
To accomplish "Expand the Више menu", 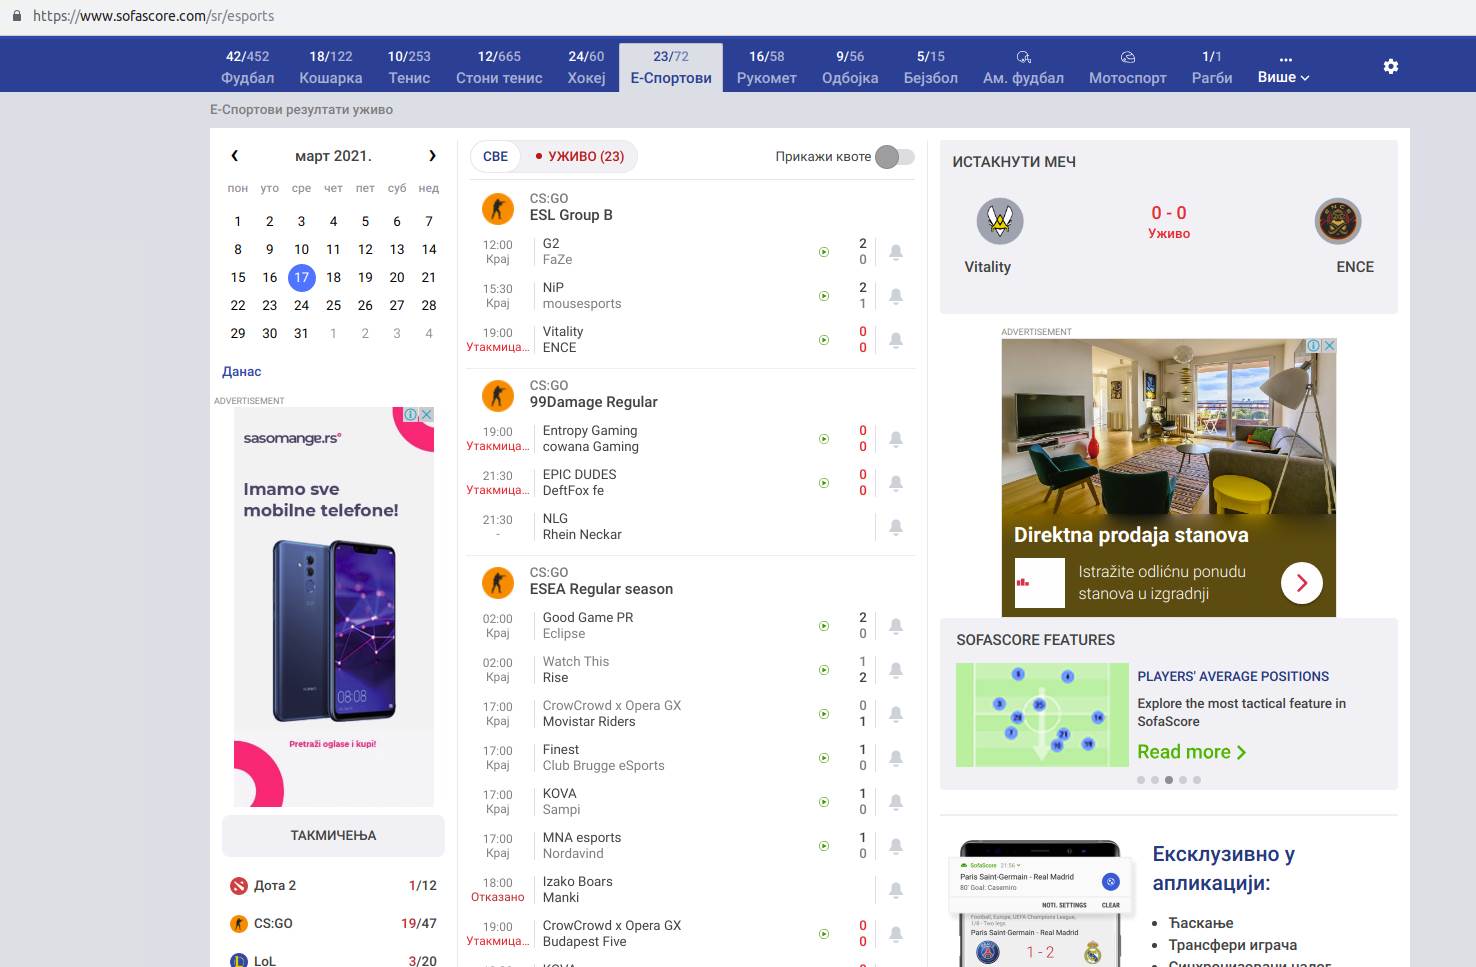I will tap(1284, 68).
